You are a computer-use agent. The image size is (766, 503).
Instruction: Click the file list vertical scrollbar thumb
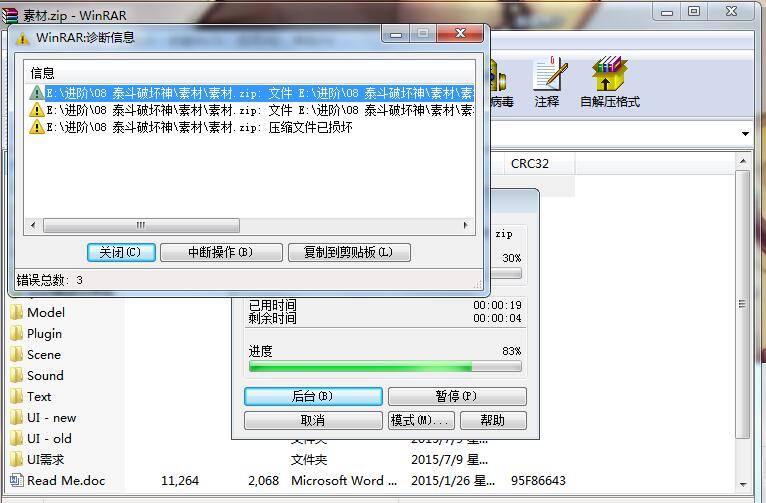pos(743,304)
